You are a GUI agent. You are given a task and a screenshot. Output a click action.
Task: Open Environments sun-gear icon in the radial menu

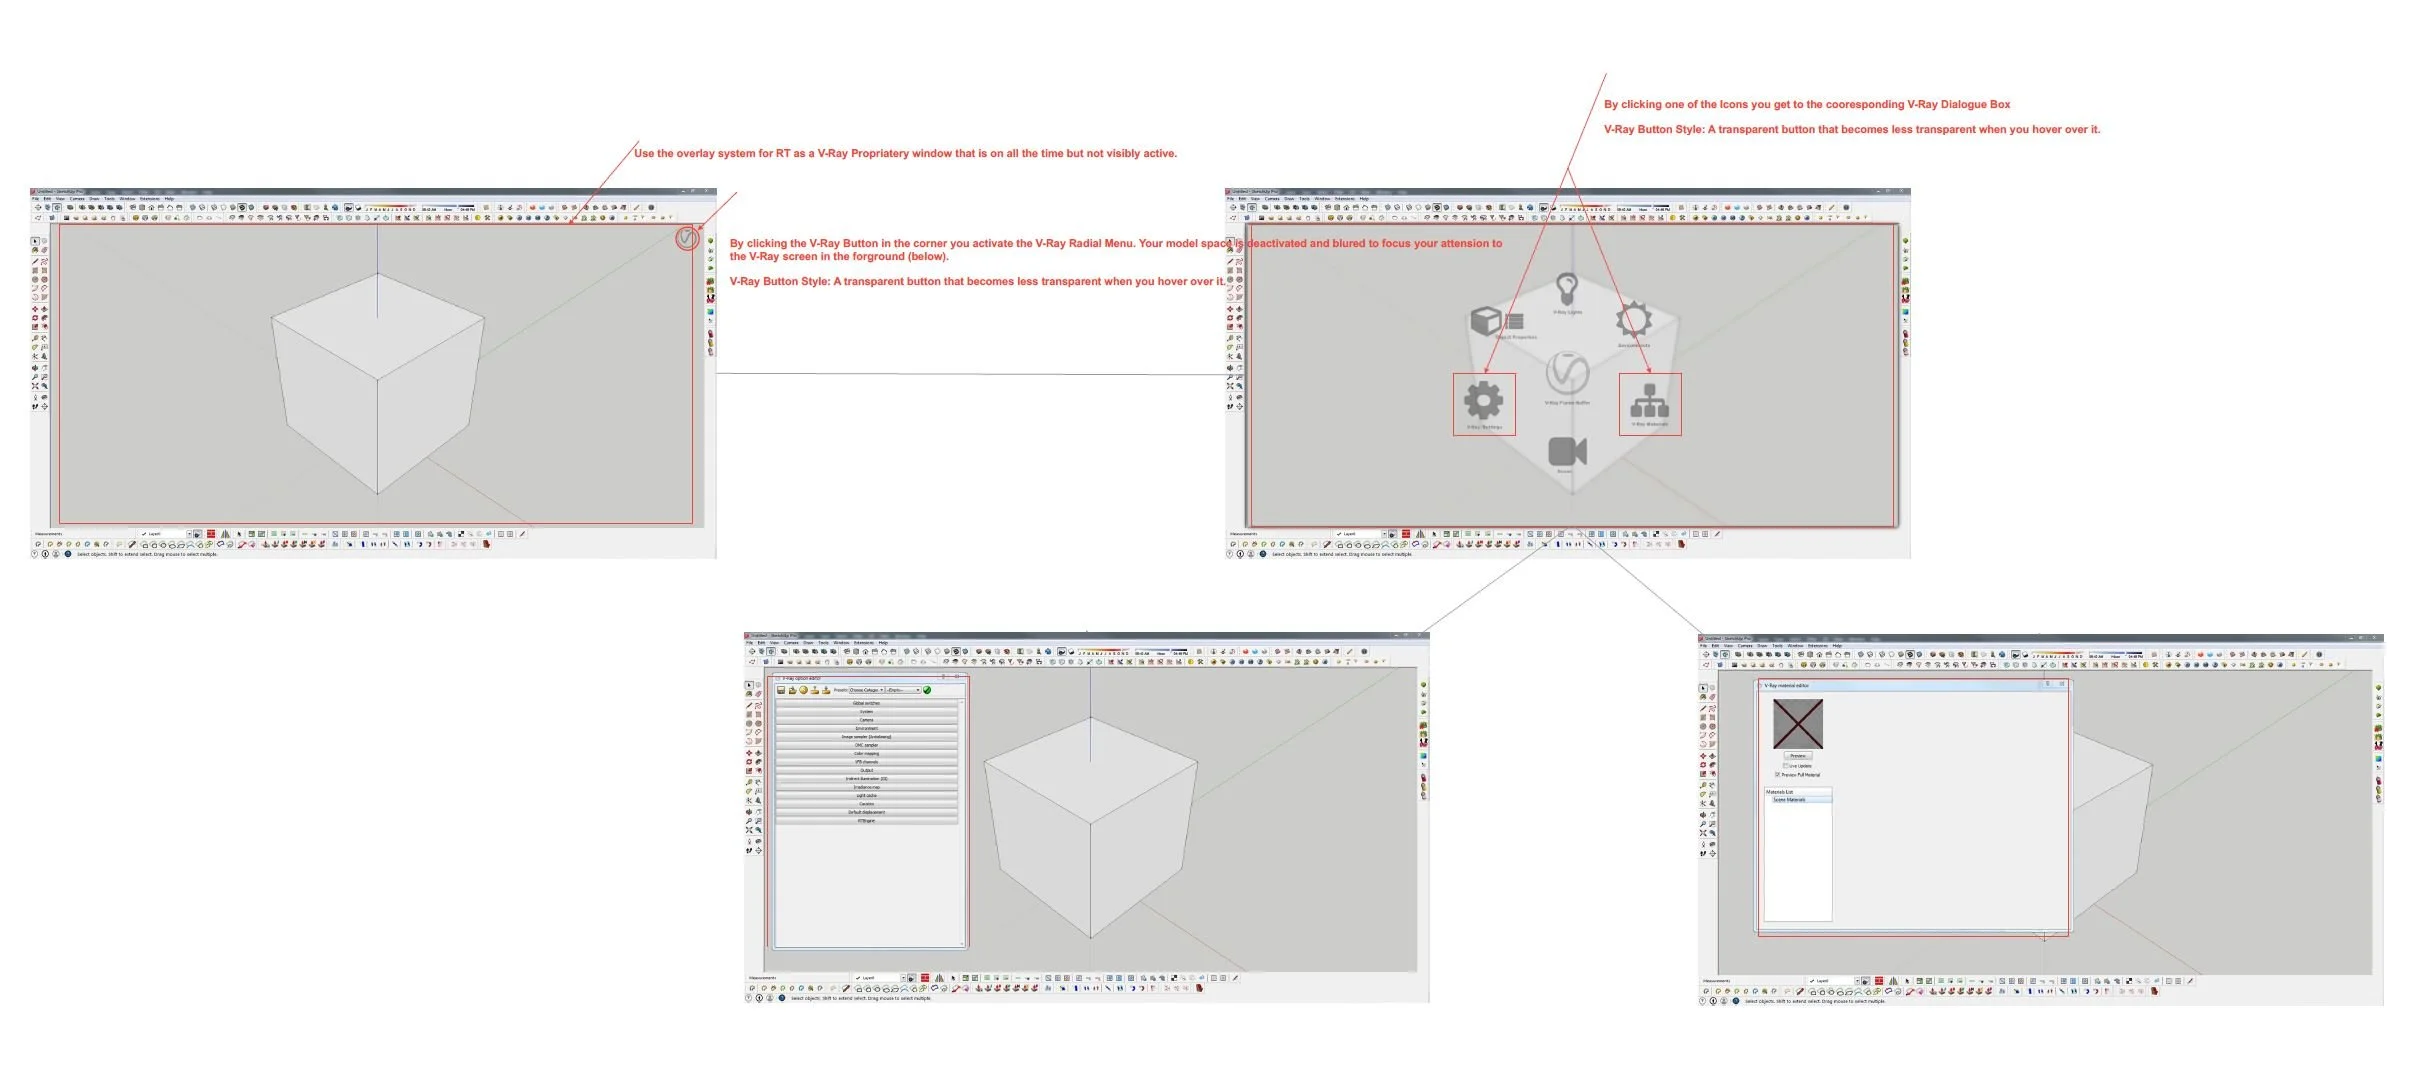(1633, 320)
